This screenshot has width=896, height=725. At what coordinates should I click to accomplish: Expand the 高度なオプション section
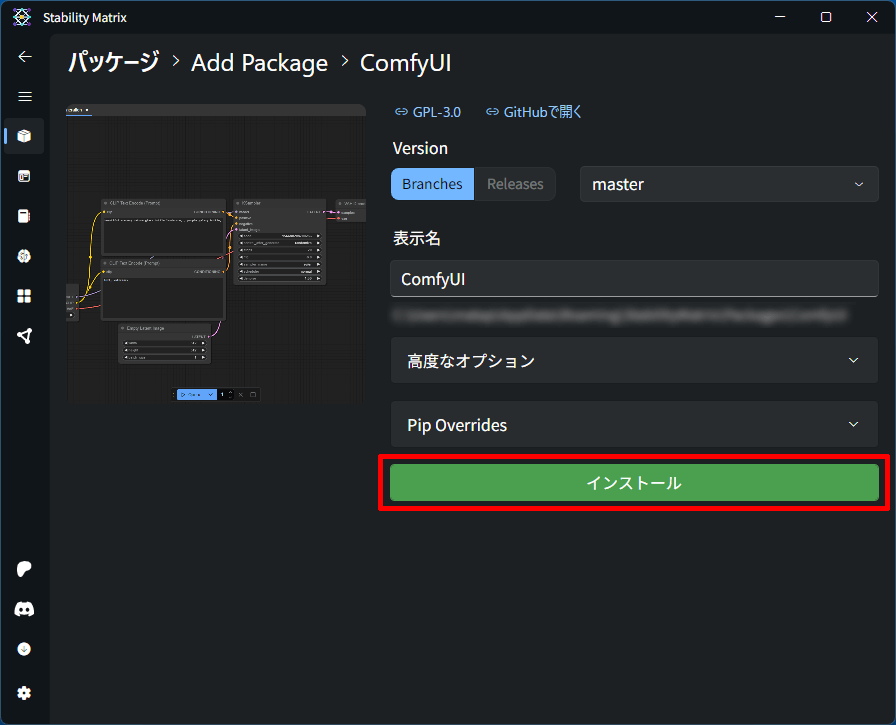634,361
